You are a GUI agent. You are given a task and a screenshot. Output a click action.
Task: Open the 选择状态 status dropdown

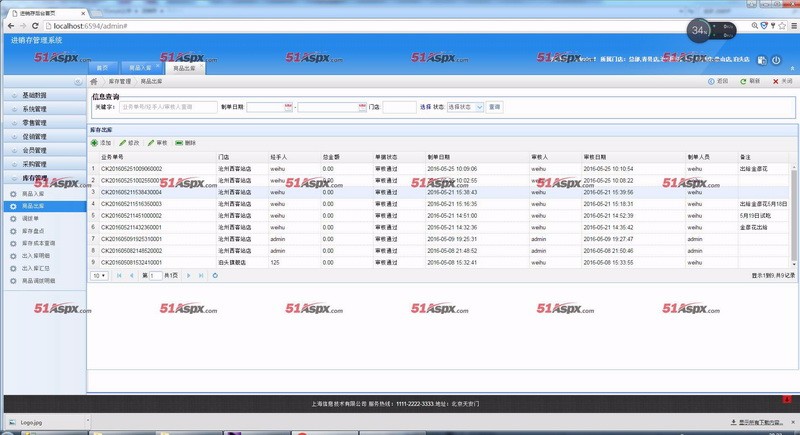click(465, 107)
